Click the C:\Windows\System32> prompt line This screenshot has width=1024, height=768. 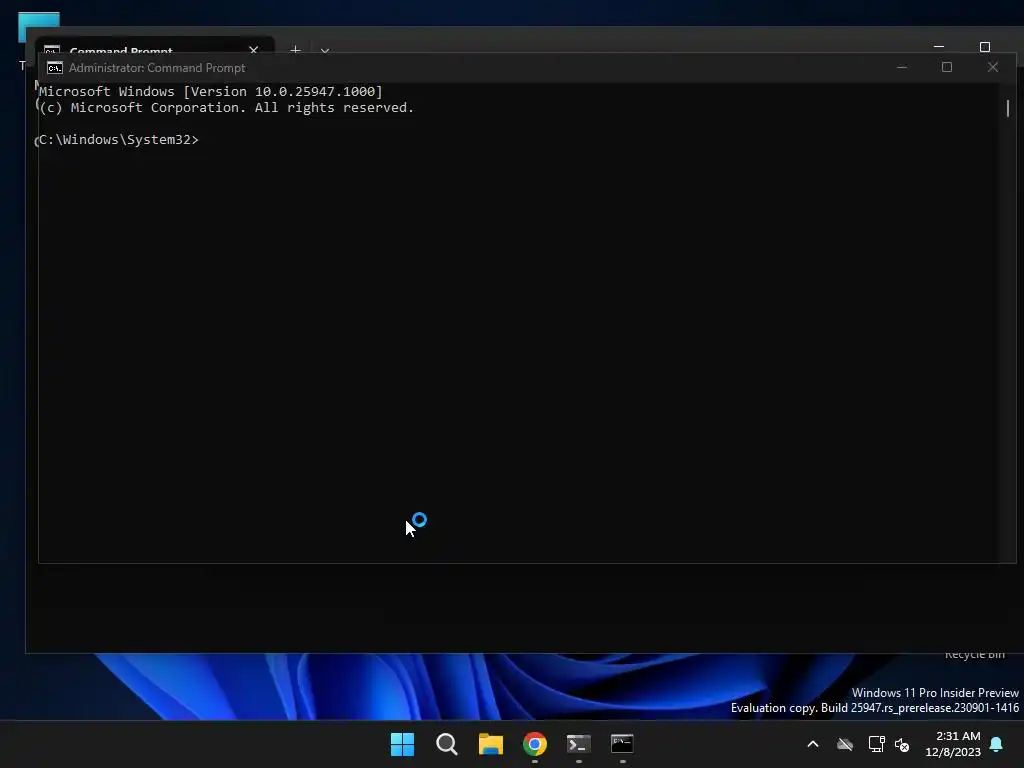[x=119, y=140]
